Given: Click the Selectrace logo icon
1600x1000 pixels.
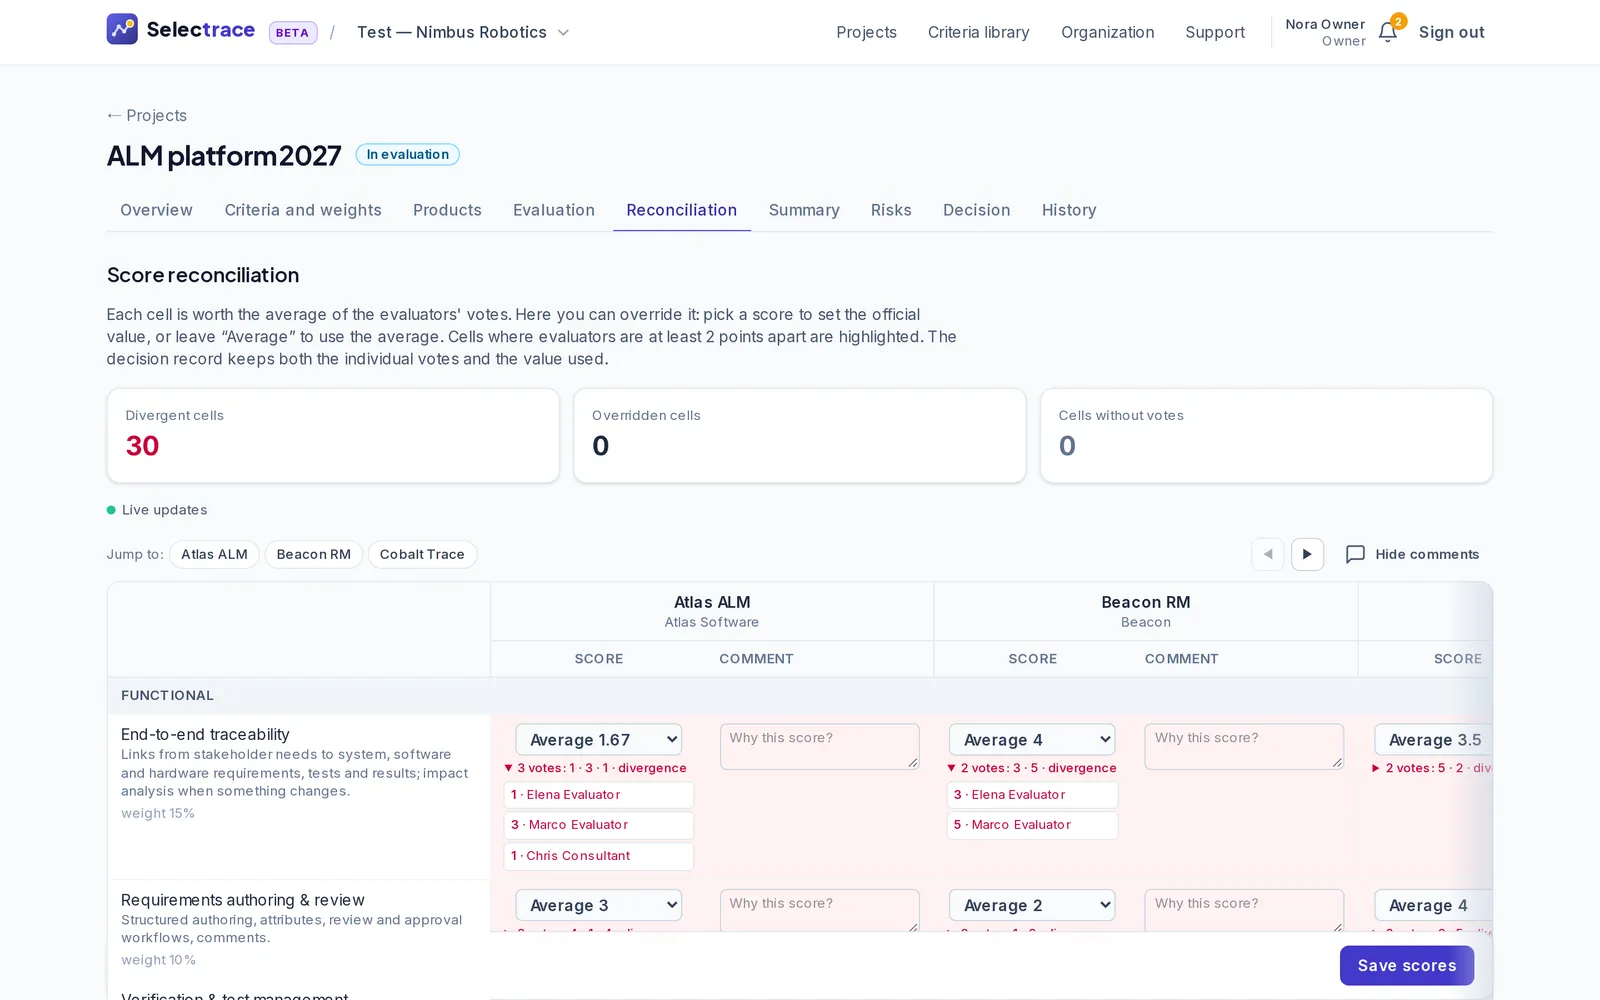Looking at the screenshot, I should (122, 29).
